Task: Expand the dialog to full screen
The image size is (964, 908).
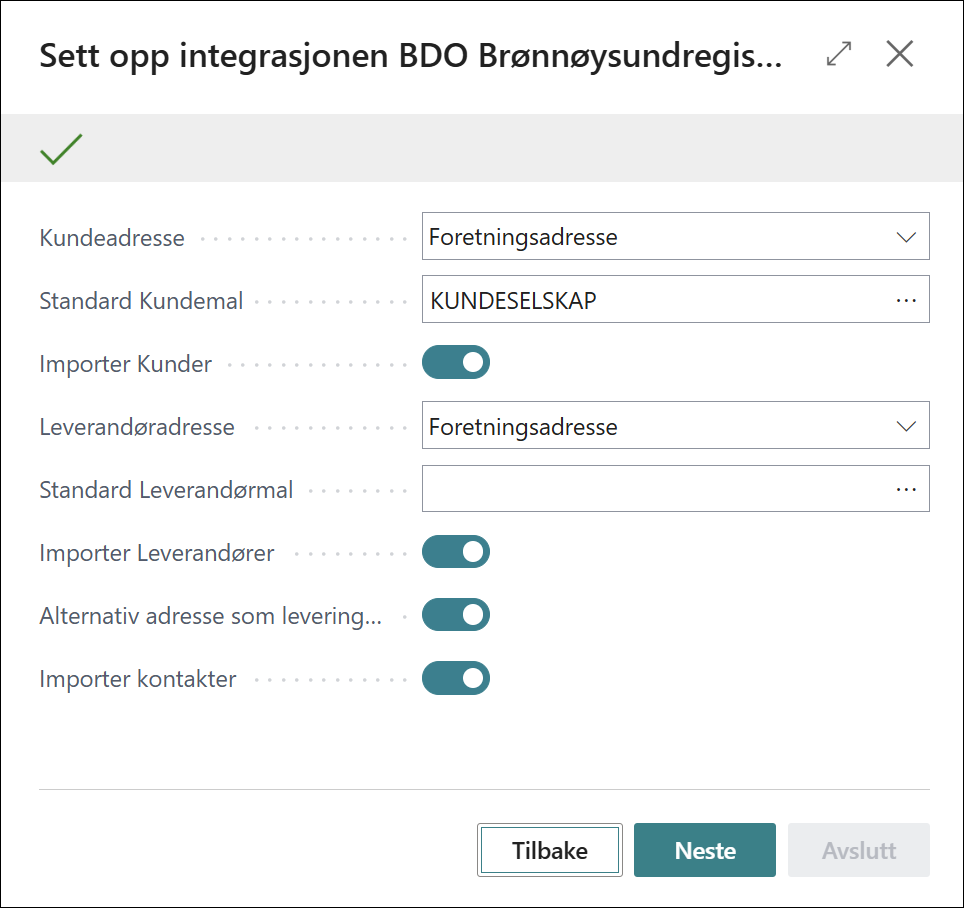Action: tap(839, 55)
